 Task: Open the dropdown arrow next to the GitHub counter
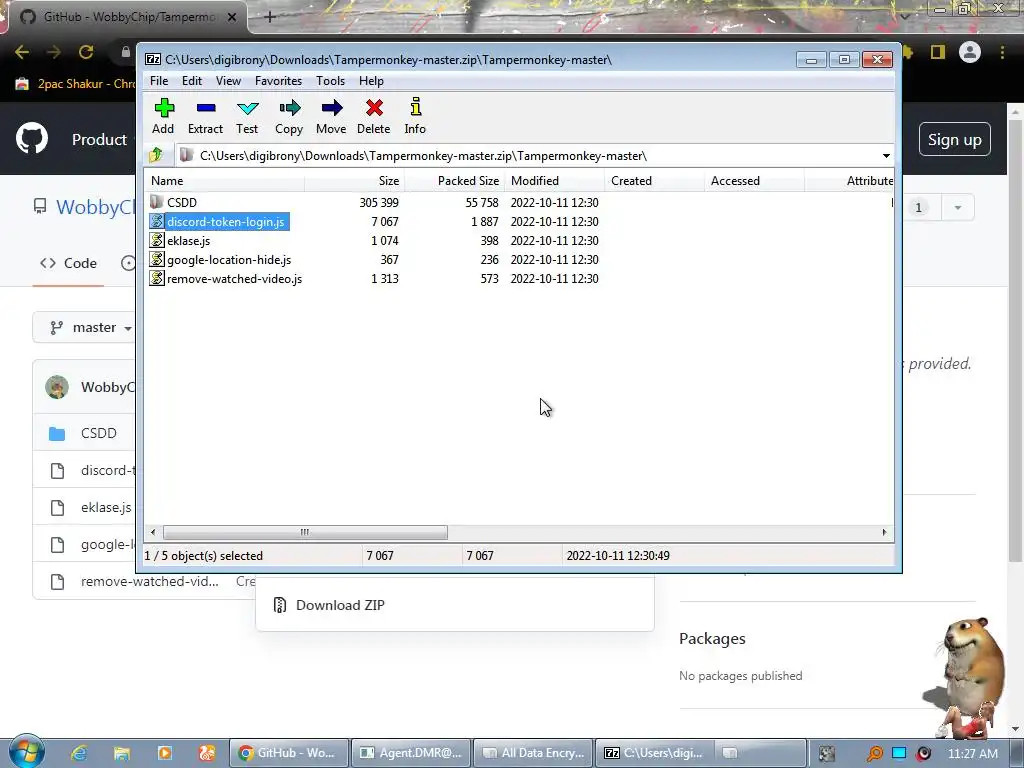[x=957, y=208]
